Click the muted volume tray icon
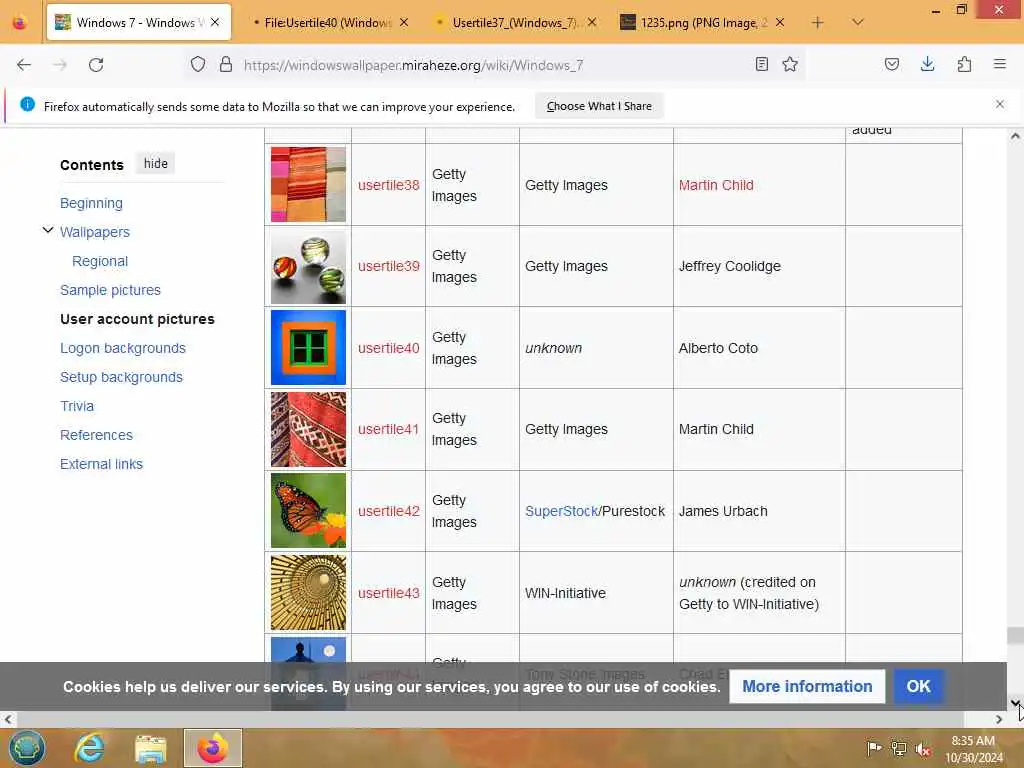This screenshot has width=1024, height=768. click(923, 750)
